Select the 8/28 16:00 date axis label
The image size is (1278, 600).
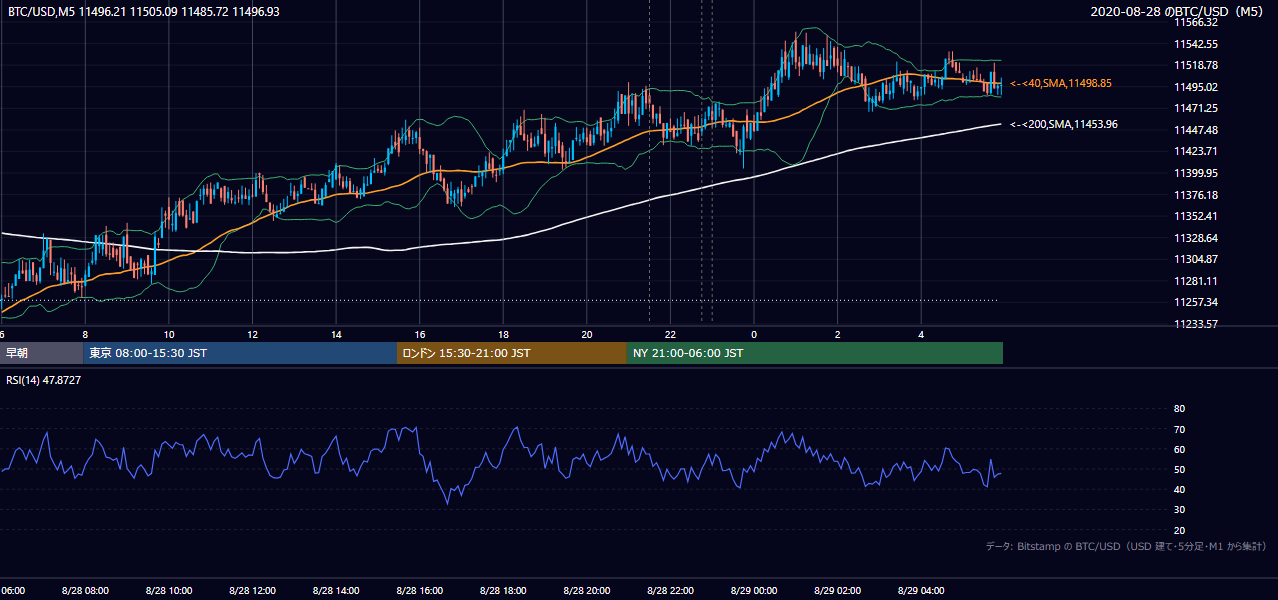pos(420,590)
